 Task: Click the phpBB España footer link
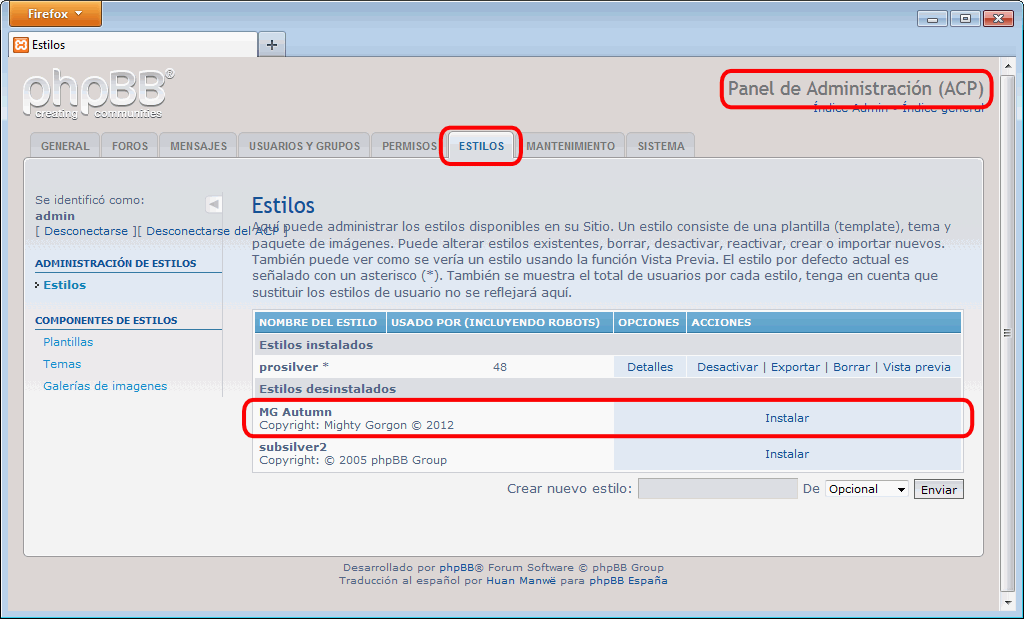628,580
